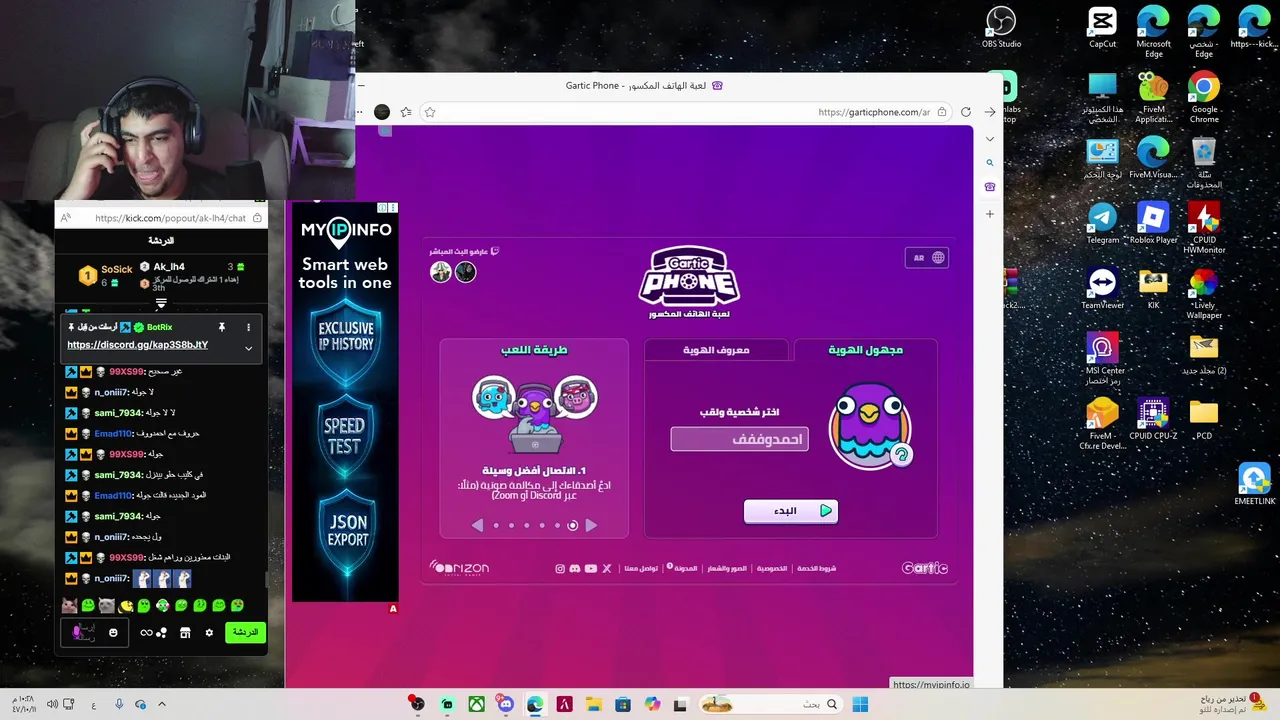
Task: Open شروط الخدمة terms of service link
Action: (x=816, y=568)
